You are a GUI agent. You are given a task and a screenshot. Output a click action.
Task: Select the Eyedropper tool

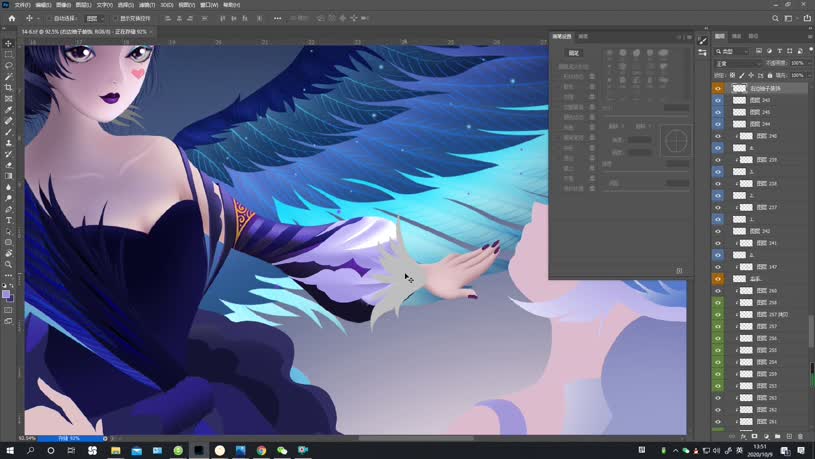point(8,110)
